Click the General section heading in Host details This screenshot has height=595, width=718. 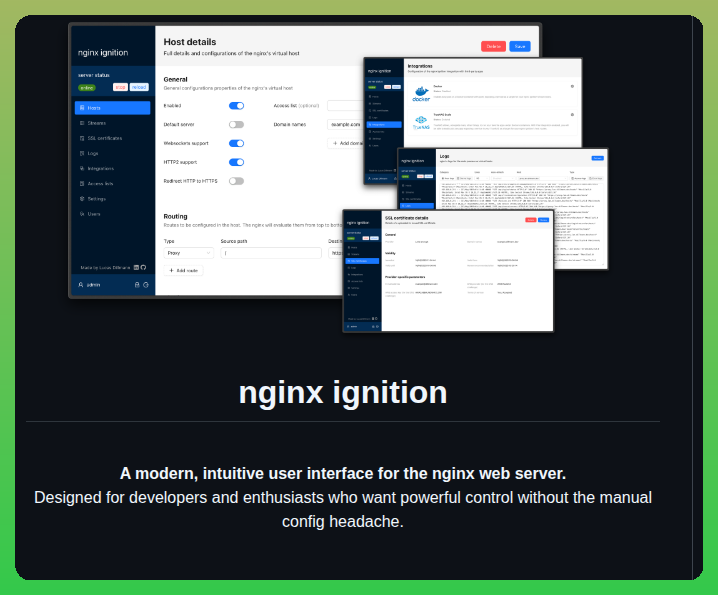coord(175,80)
